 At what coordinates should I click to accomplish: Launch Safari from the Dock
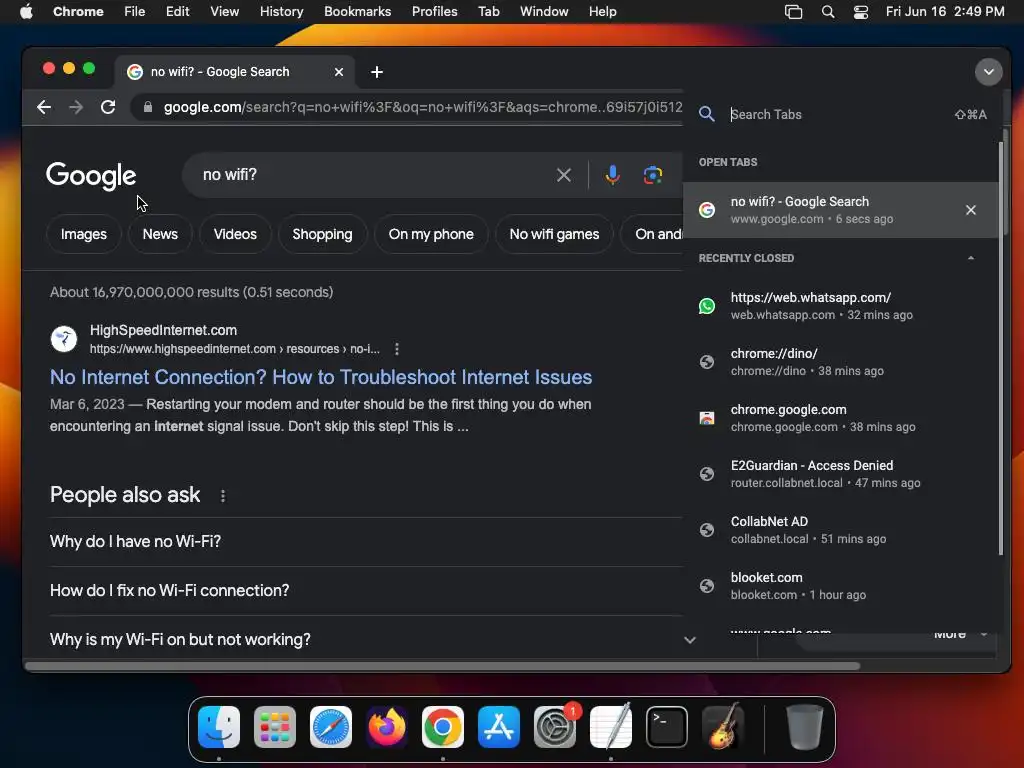330,727
